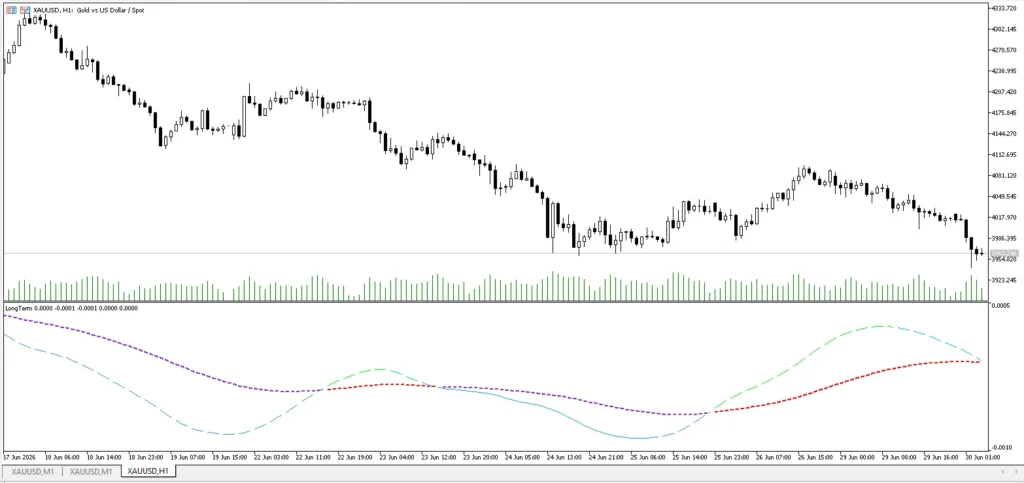Select the 4049.545 price label
This screenshot has width=1024, height=483.
tap(1005, 196)
